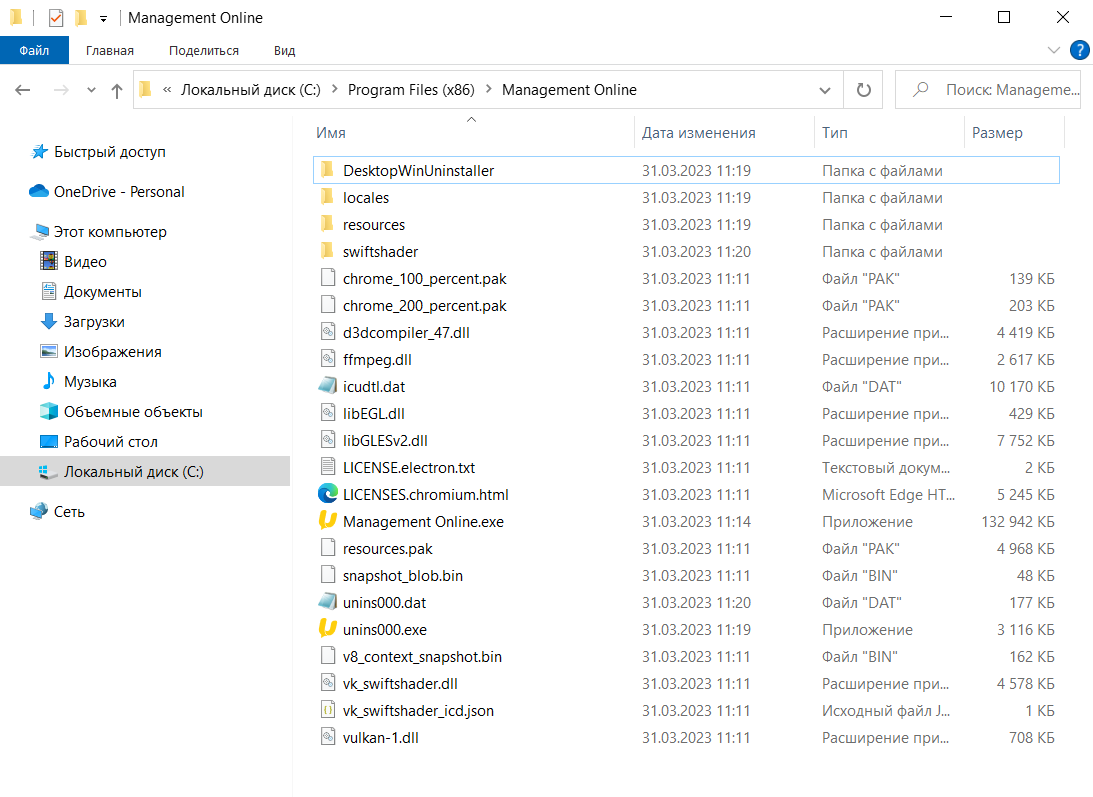Image resolution: width=1093 pixels, height=797 pixels.
Task: Open the Видео library folder
Action: 85,261
